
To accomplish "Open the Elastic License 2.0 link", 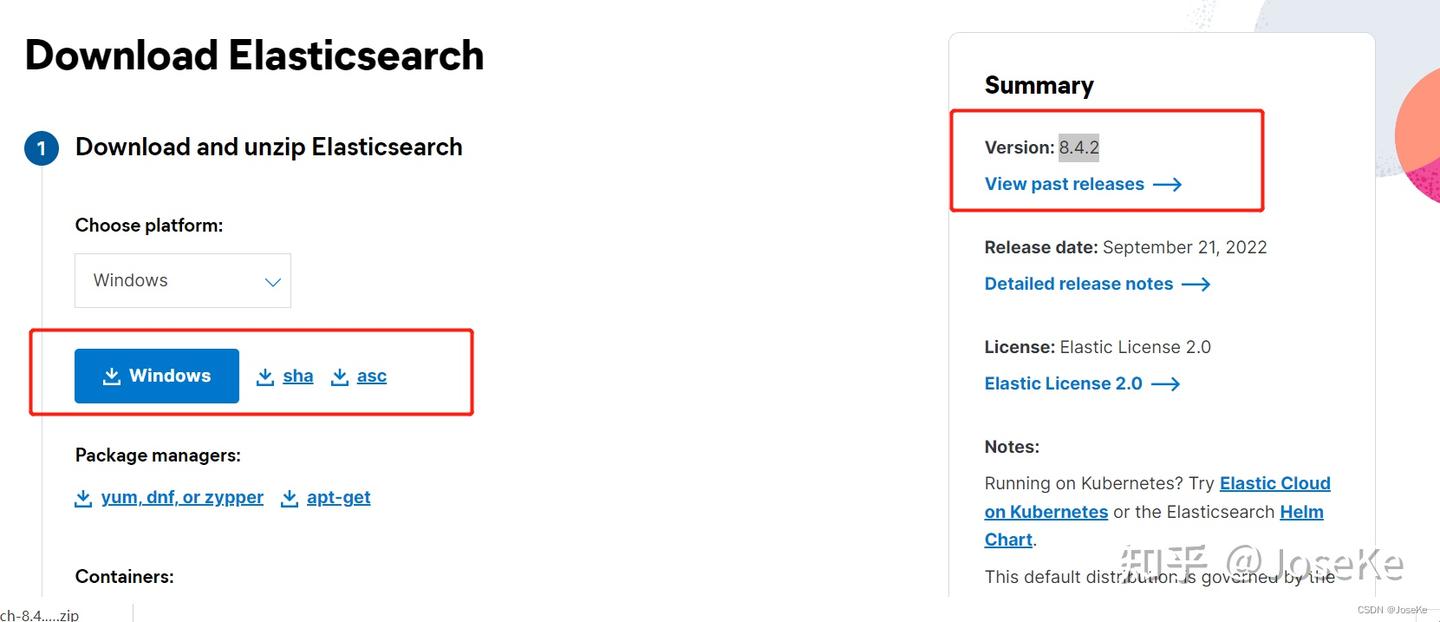I will [x=1063, y=383].
